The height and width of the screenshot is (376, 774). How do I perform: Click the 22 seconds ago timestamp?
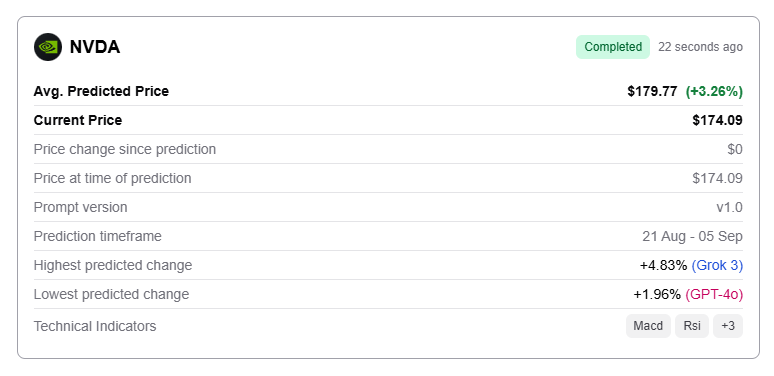700,47
